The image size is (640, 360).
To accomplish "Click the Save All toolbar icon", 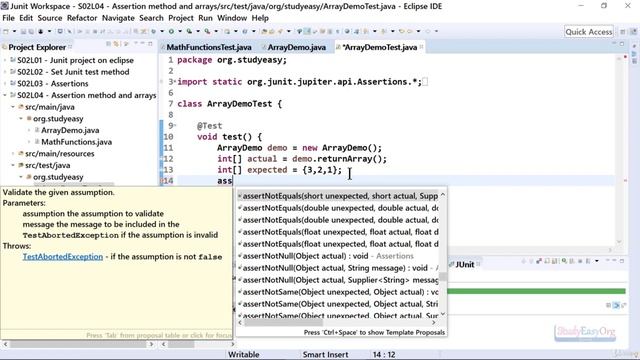I will [31, 31].
